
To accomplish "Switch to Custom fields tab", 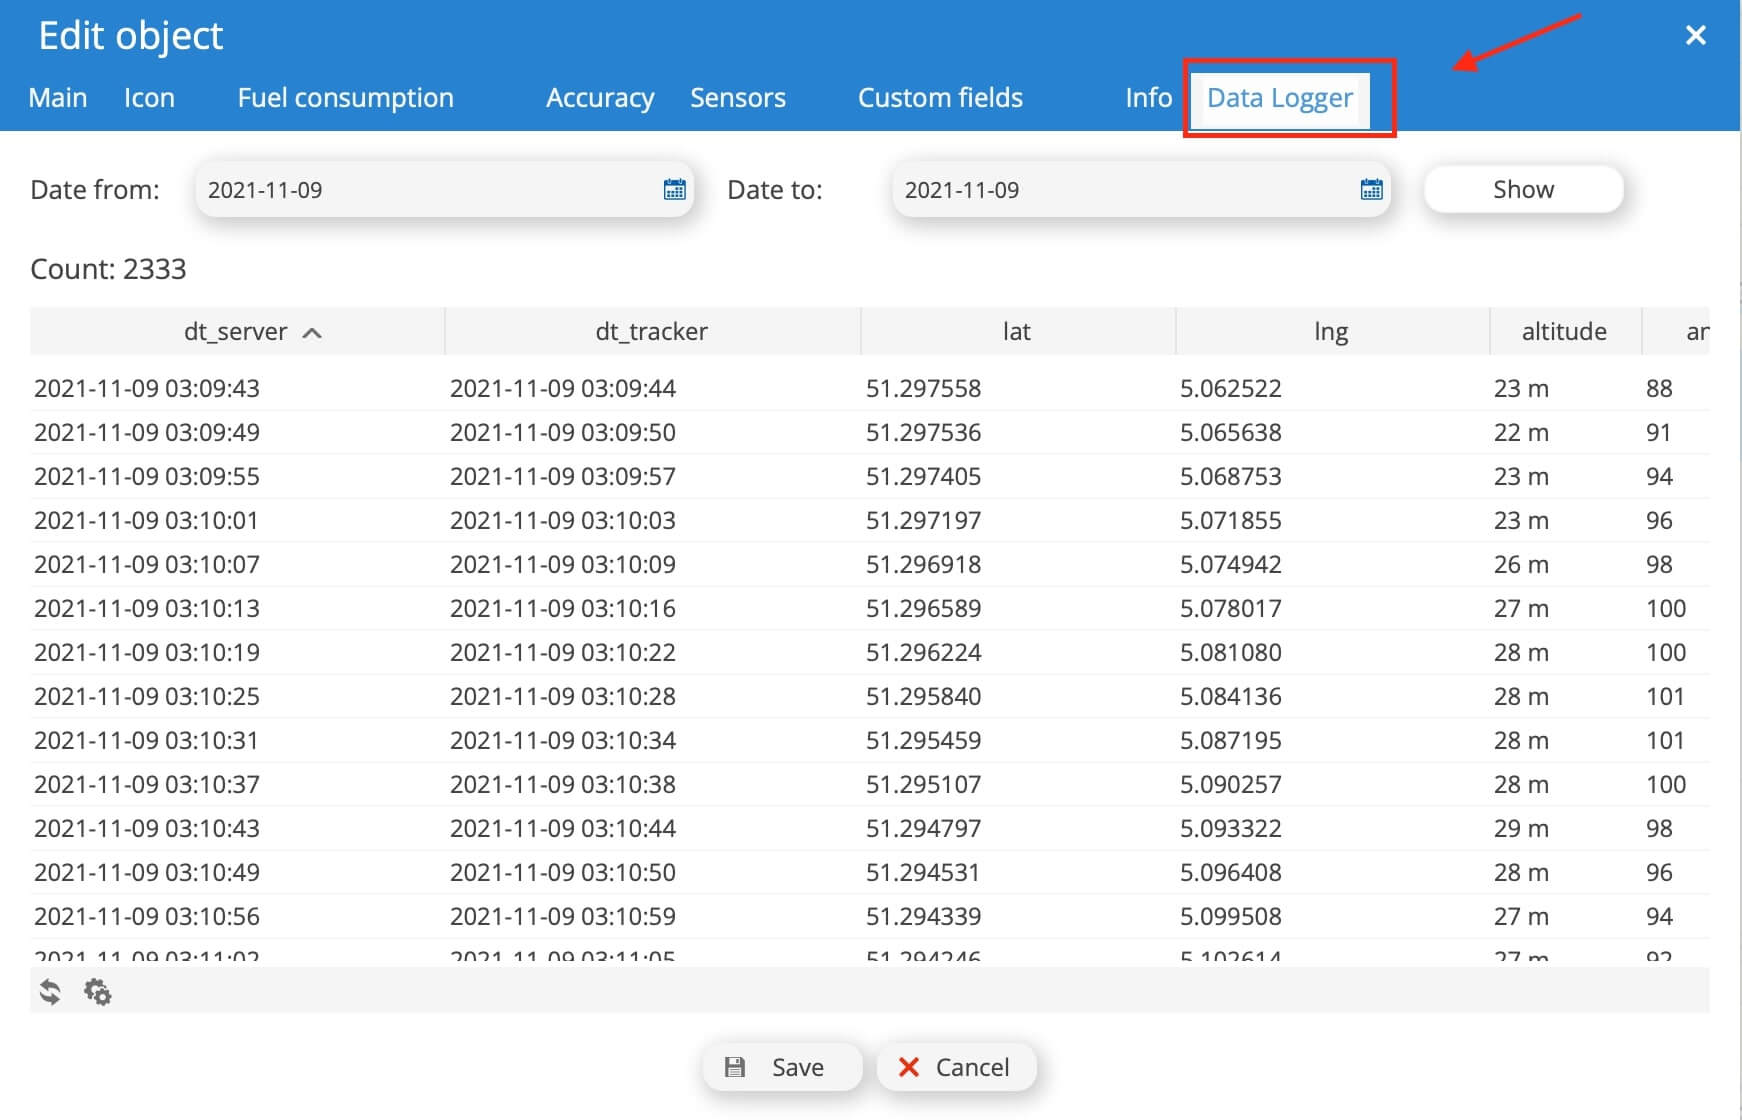I will [x=940, y=98].
